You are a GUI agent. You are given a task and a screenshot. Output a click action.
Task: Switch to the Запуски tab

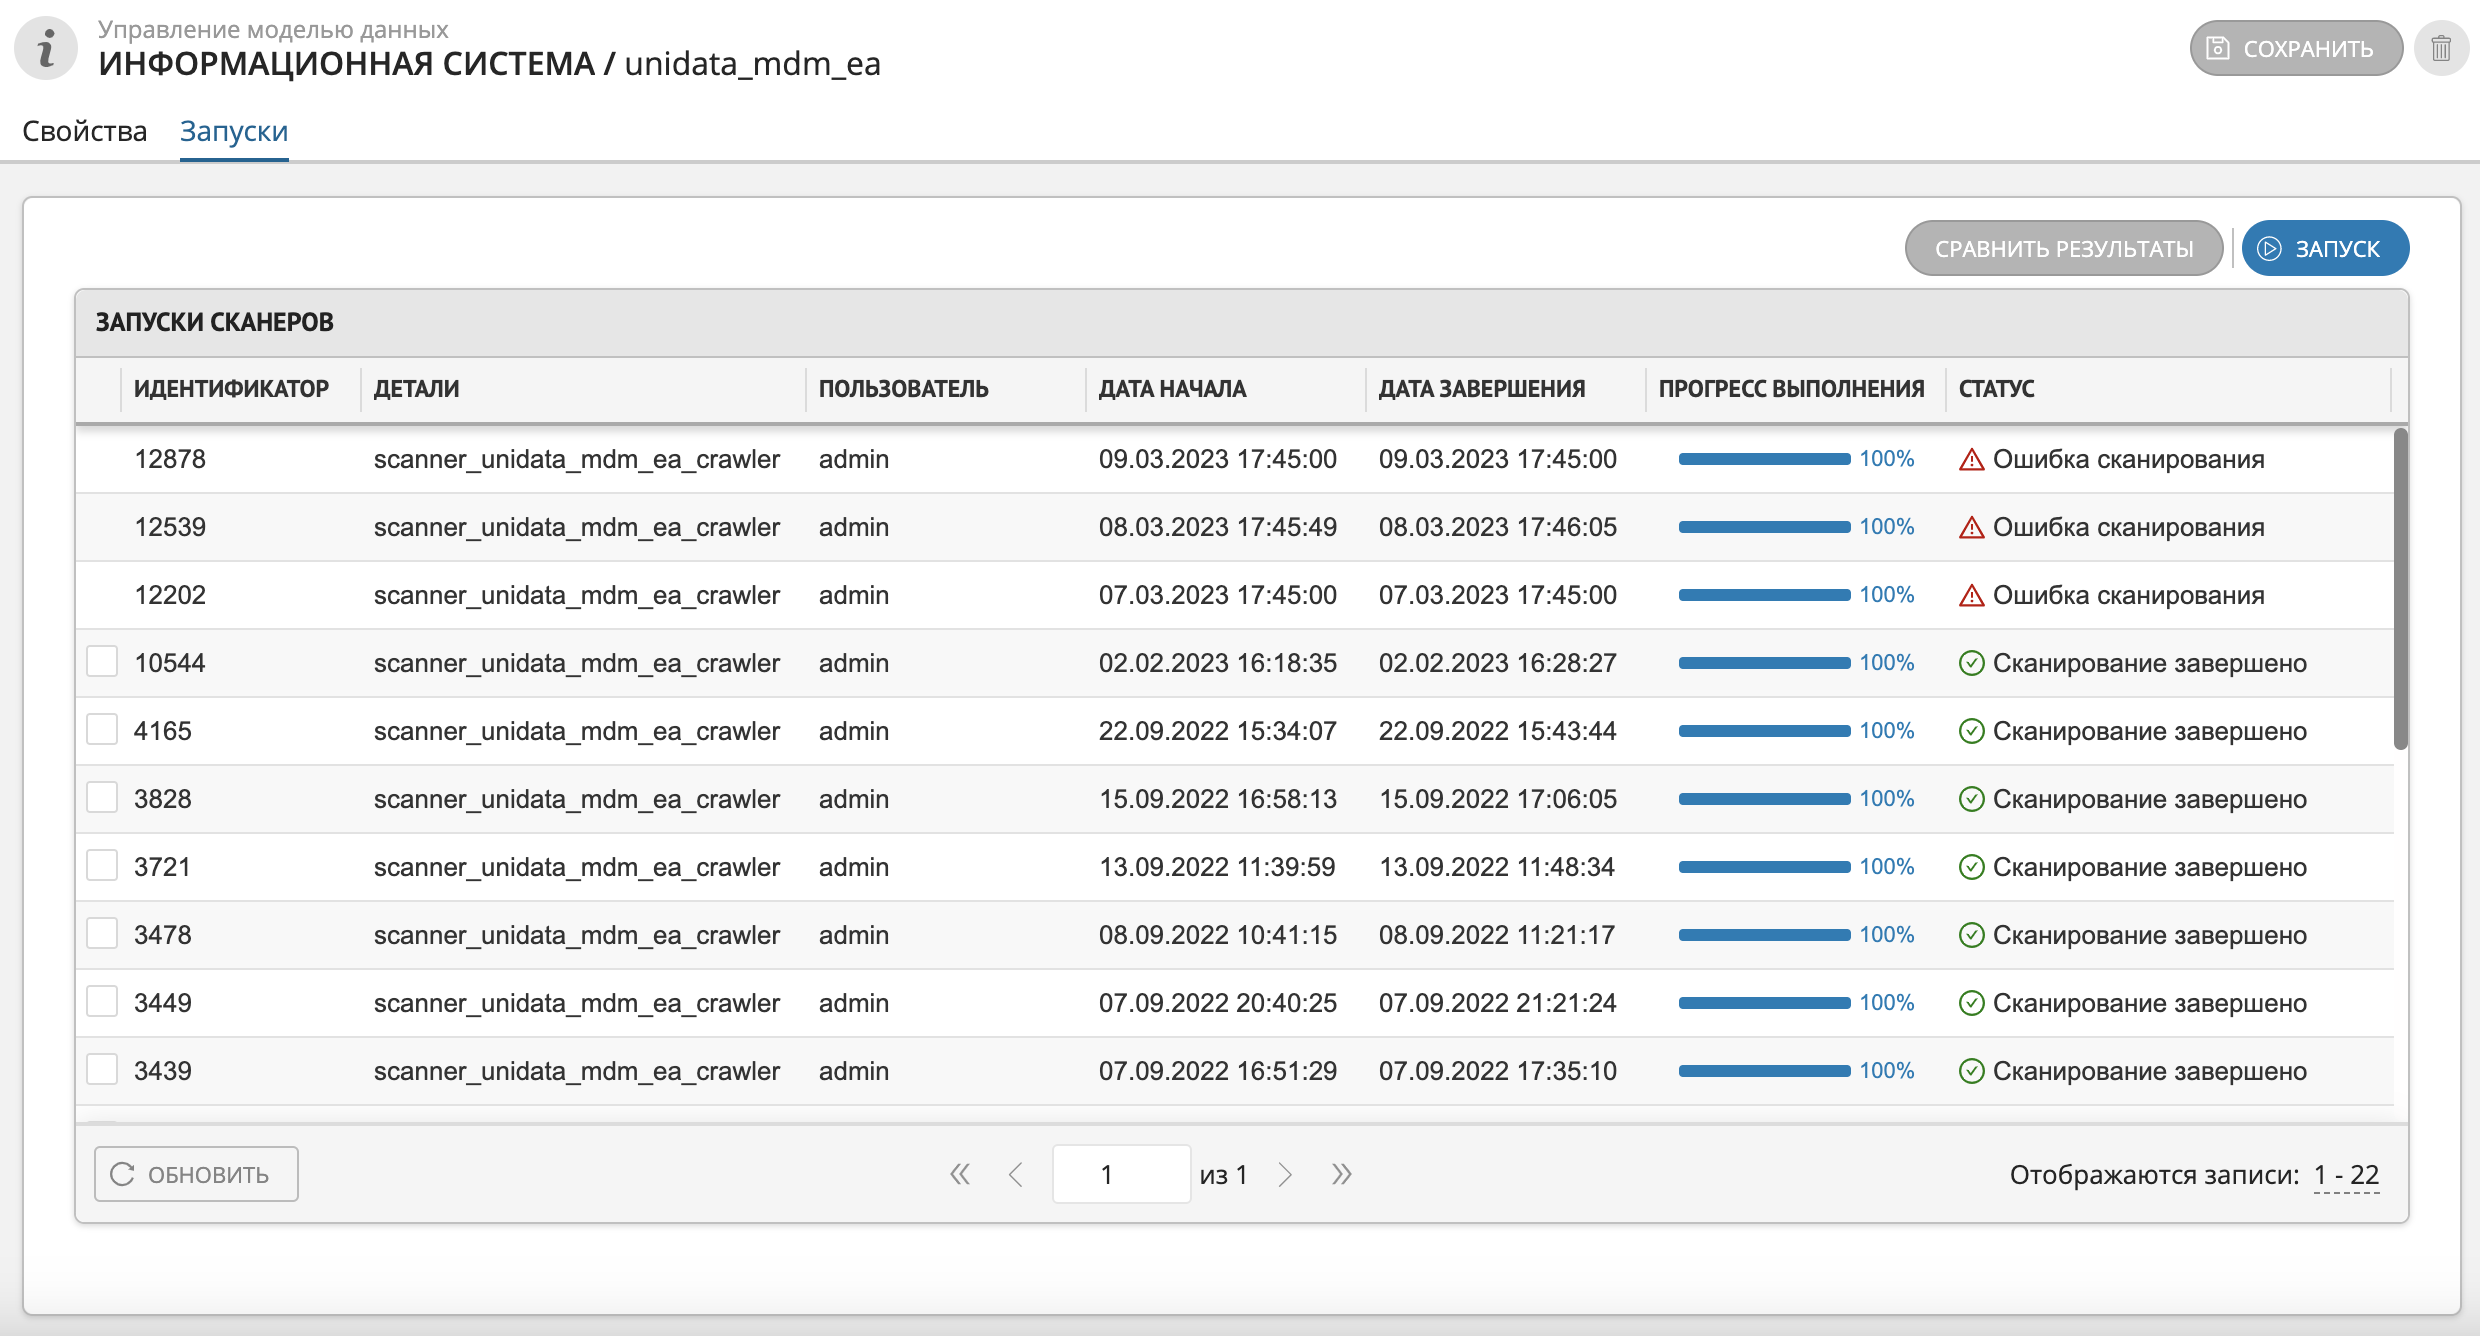(234, 131)
